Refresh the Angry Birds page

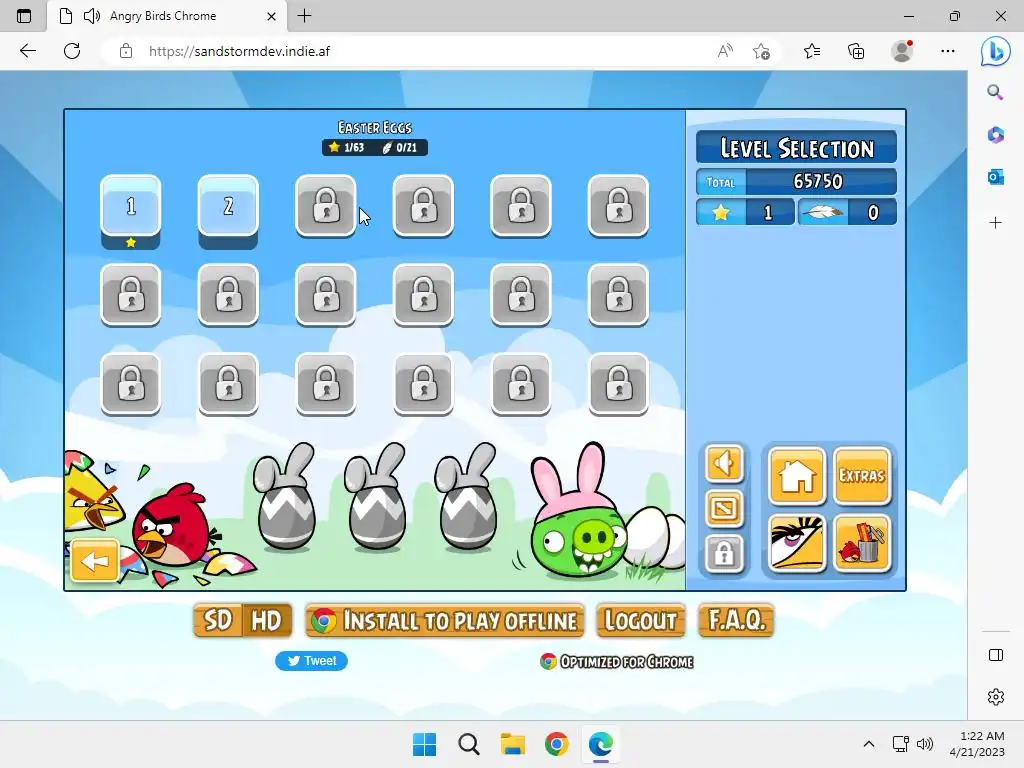tap(72, 51)
